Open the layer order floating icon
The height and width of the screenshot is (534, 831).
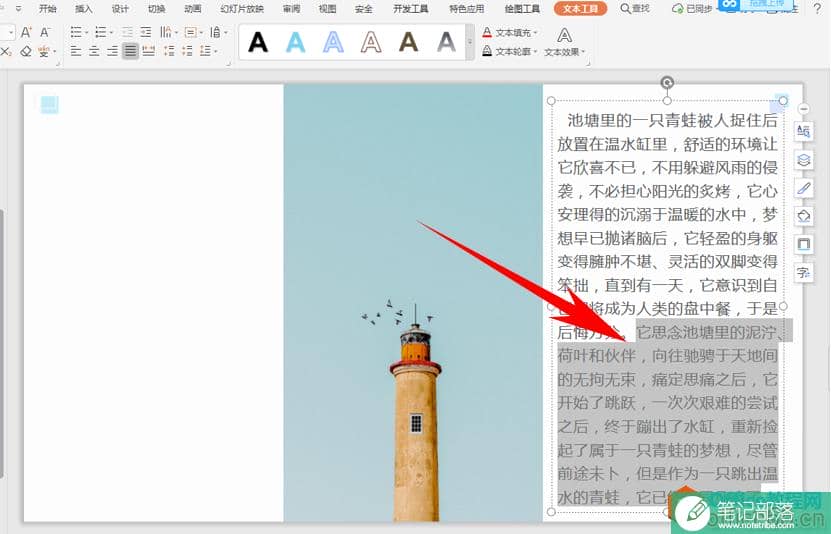804,159
